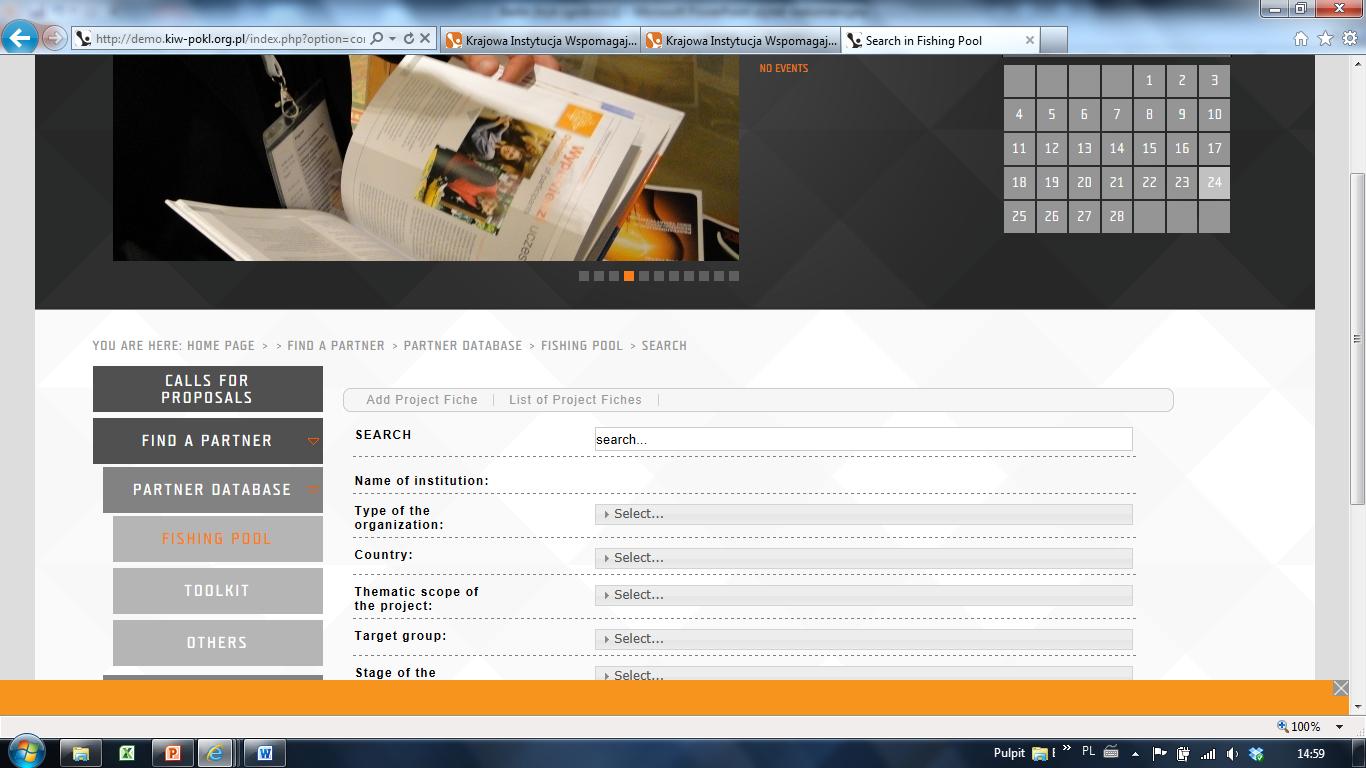
Task: Close the Search in Fishing Pool tab
Action: tap(1030, 40)
